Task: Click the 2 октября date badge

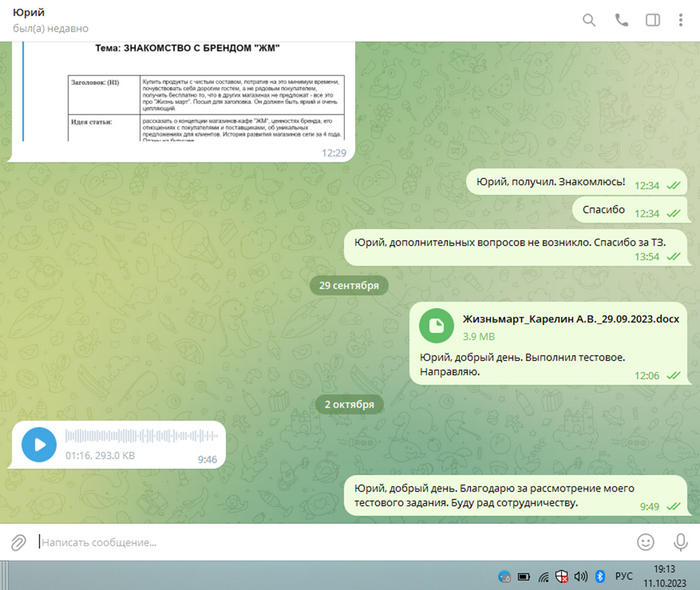Action: click(x=349, y=404)
